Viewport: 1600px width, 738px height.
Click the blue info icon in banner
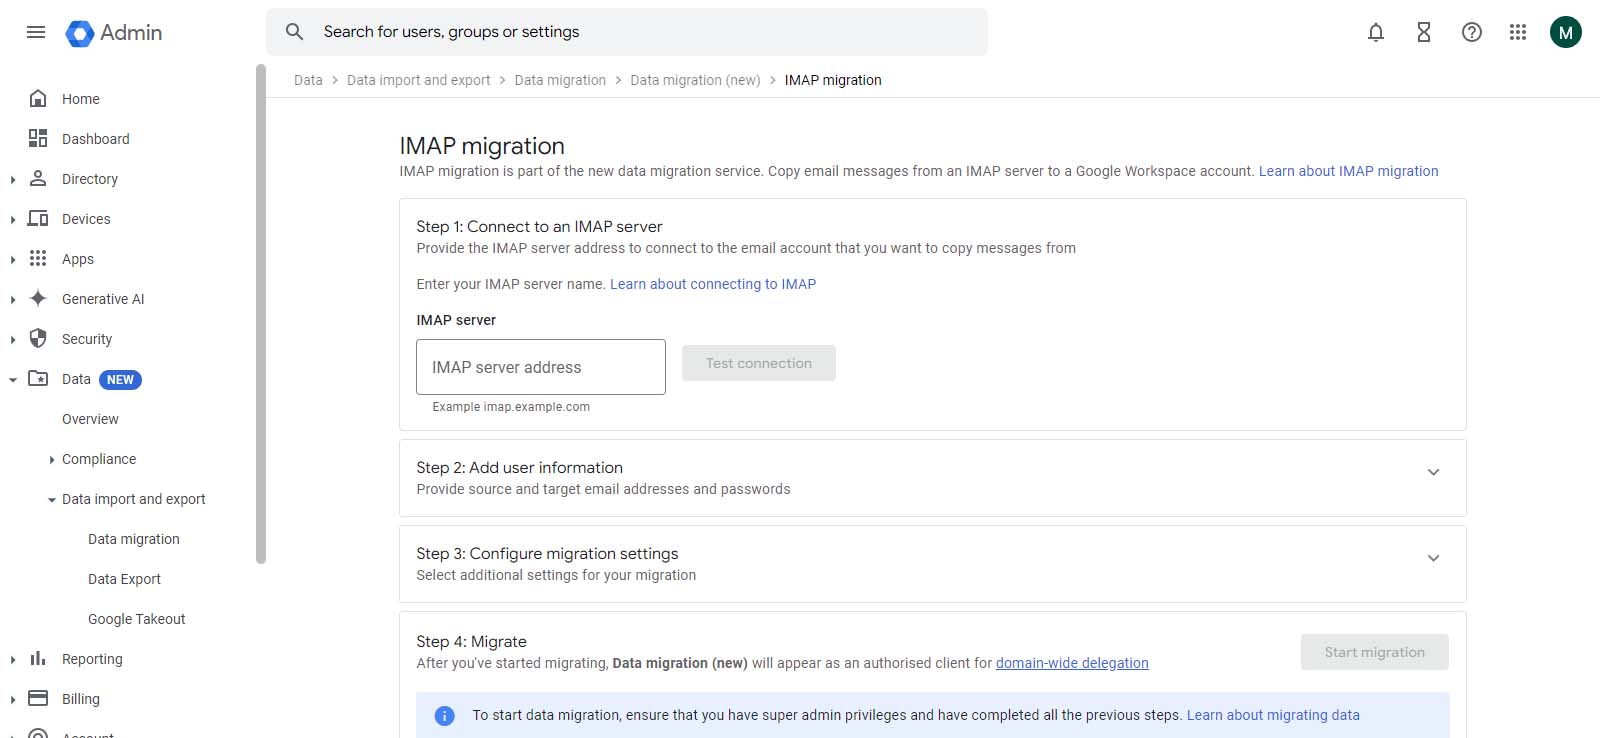click(445, 715)
